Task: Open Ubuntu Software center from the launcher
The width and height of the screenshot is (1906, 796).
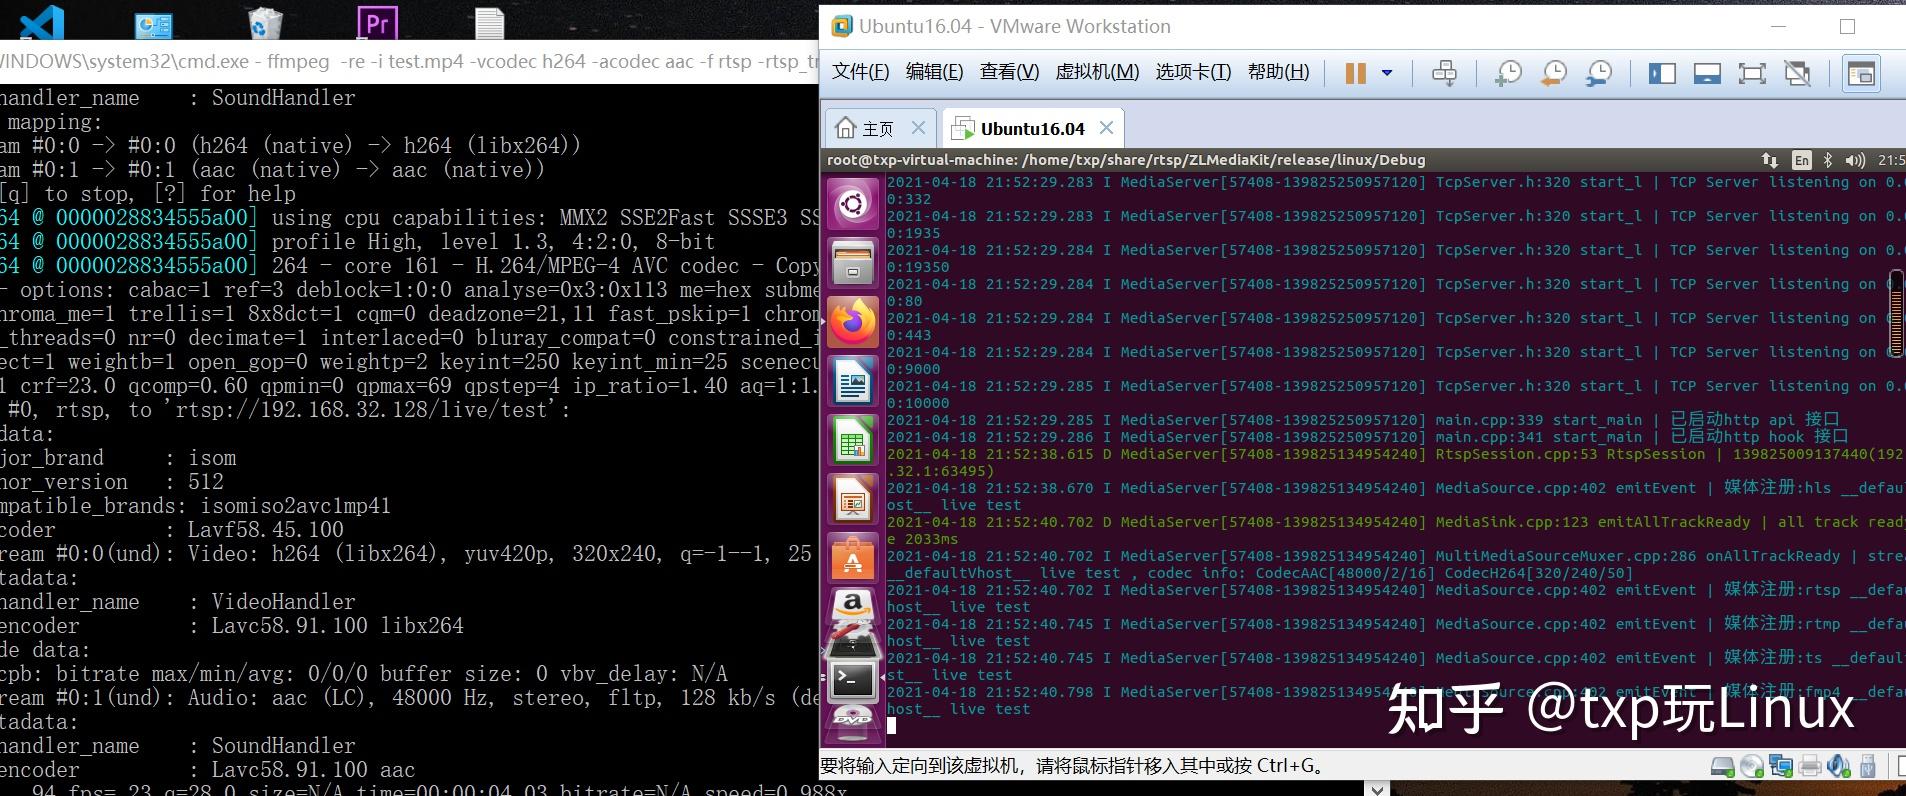Action: pos(853,558)
